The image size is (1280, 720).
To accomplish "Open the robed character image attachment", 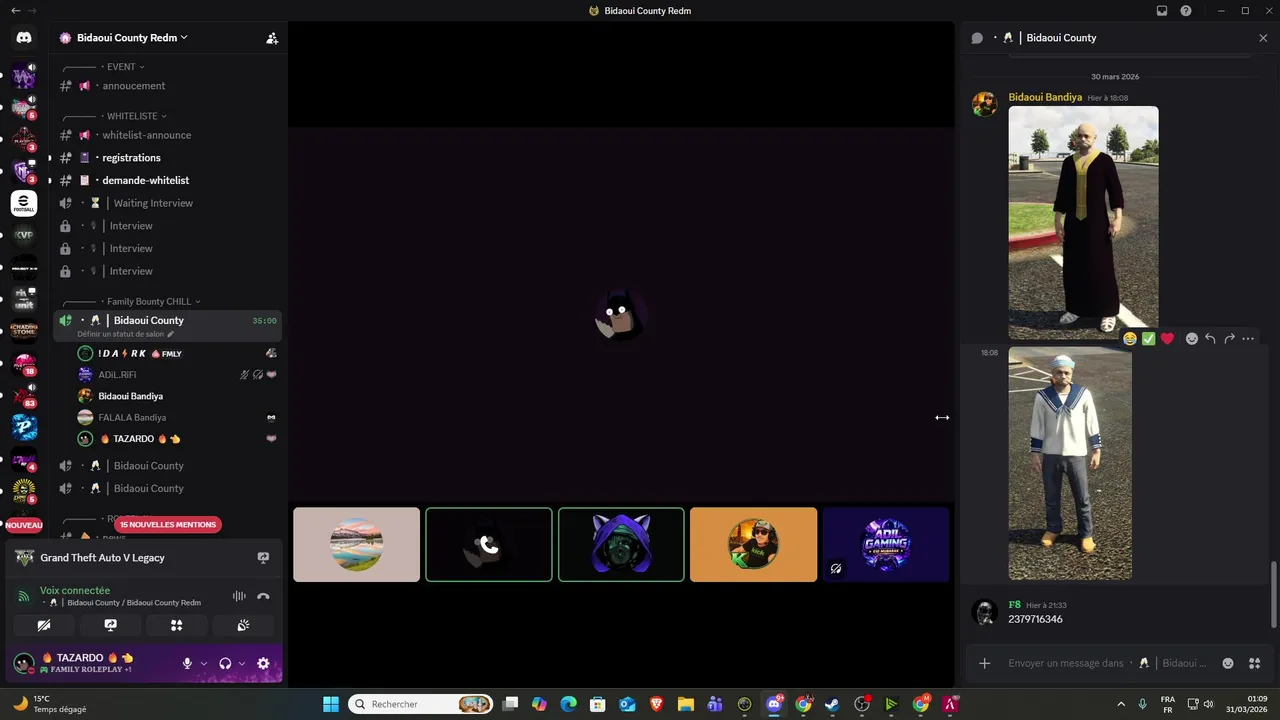I will point(1083,223).
